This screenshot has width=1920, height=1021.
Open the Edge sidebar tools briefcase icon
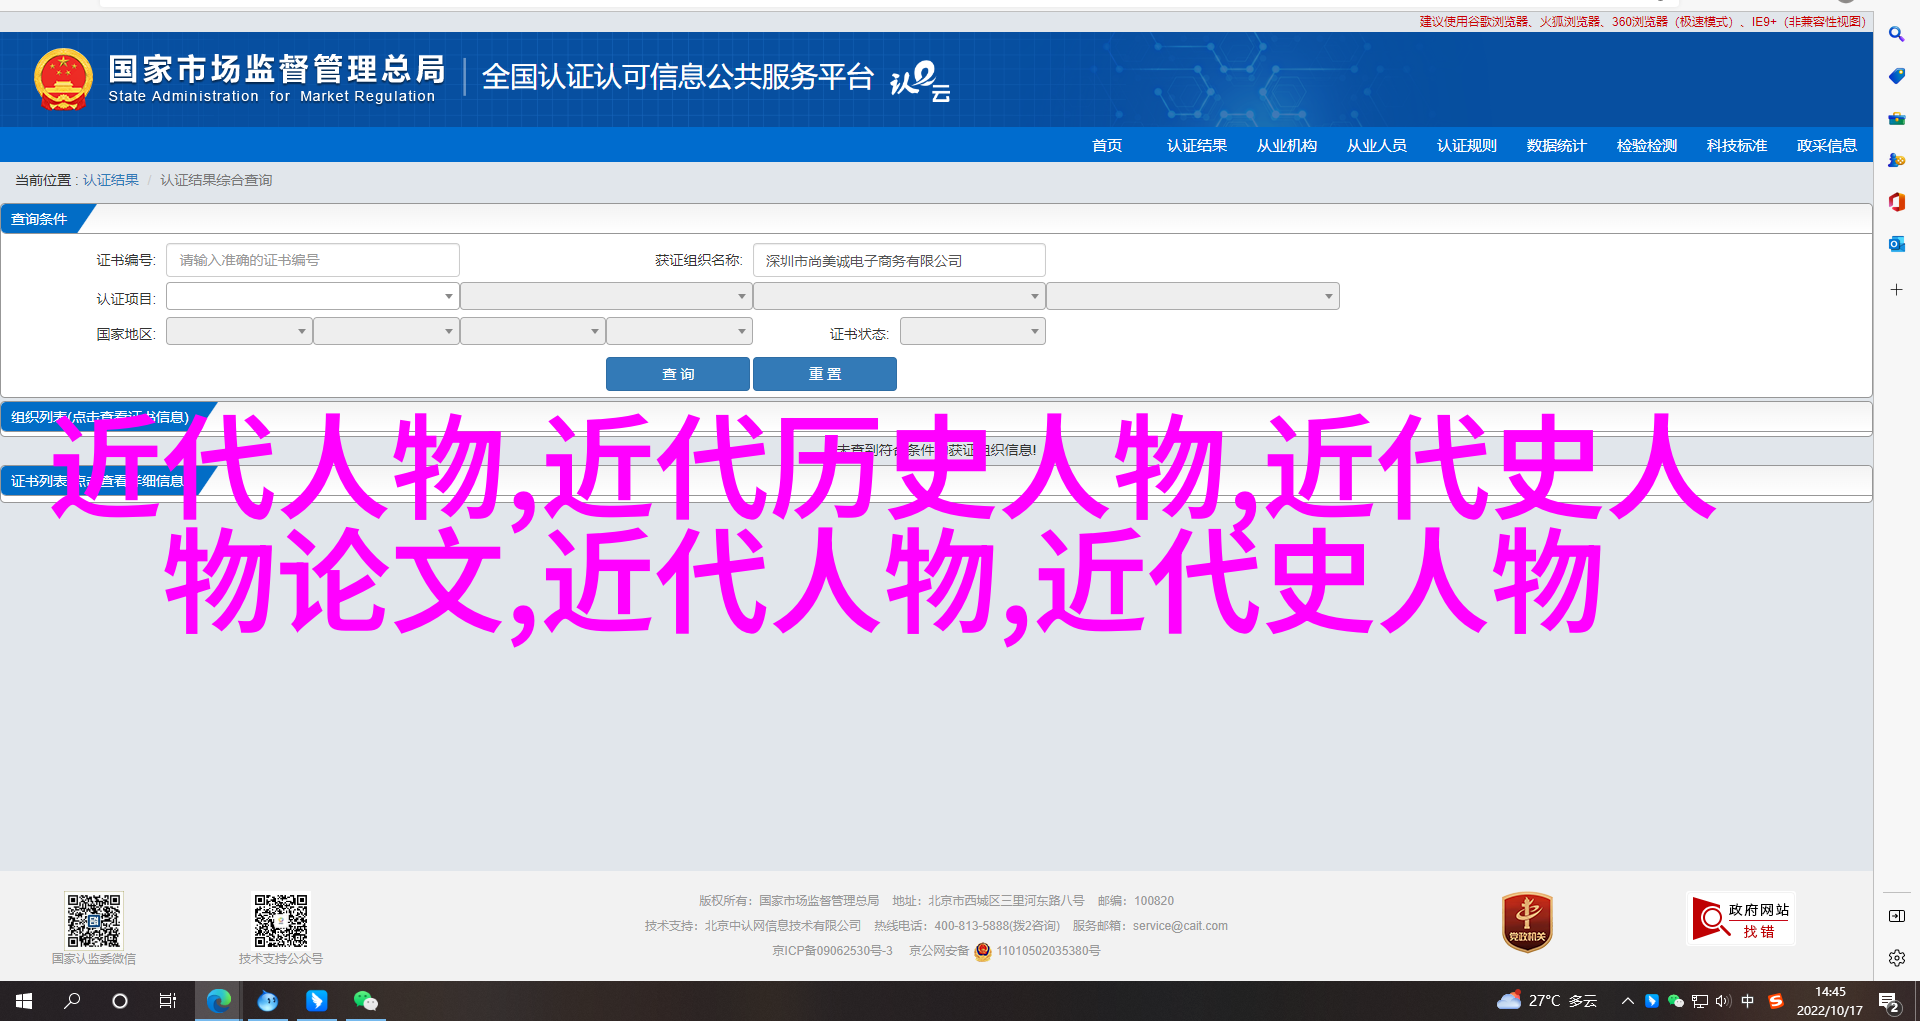[x=1896, y=118]
